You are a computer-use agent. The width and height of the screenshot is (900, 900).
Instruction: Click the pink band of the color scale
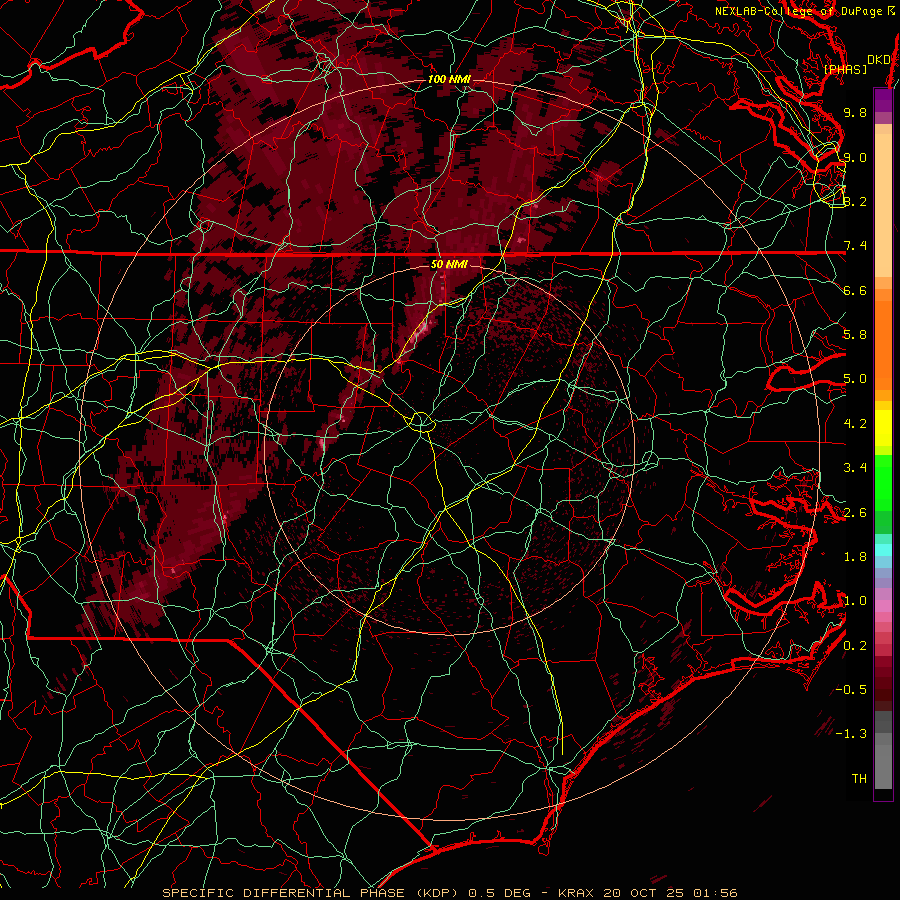883,606
